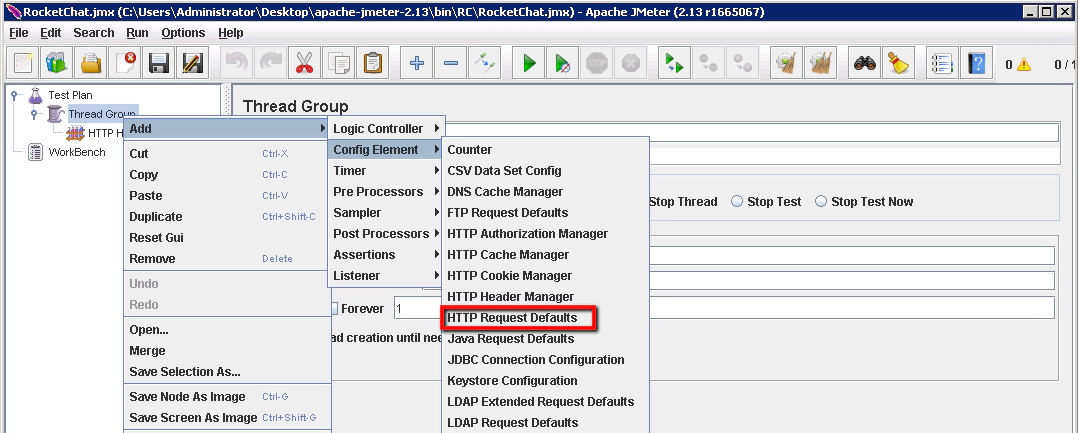Save the test plan with floppy icon
The image size is (1078, 433).
click(159, 63)
